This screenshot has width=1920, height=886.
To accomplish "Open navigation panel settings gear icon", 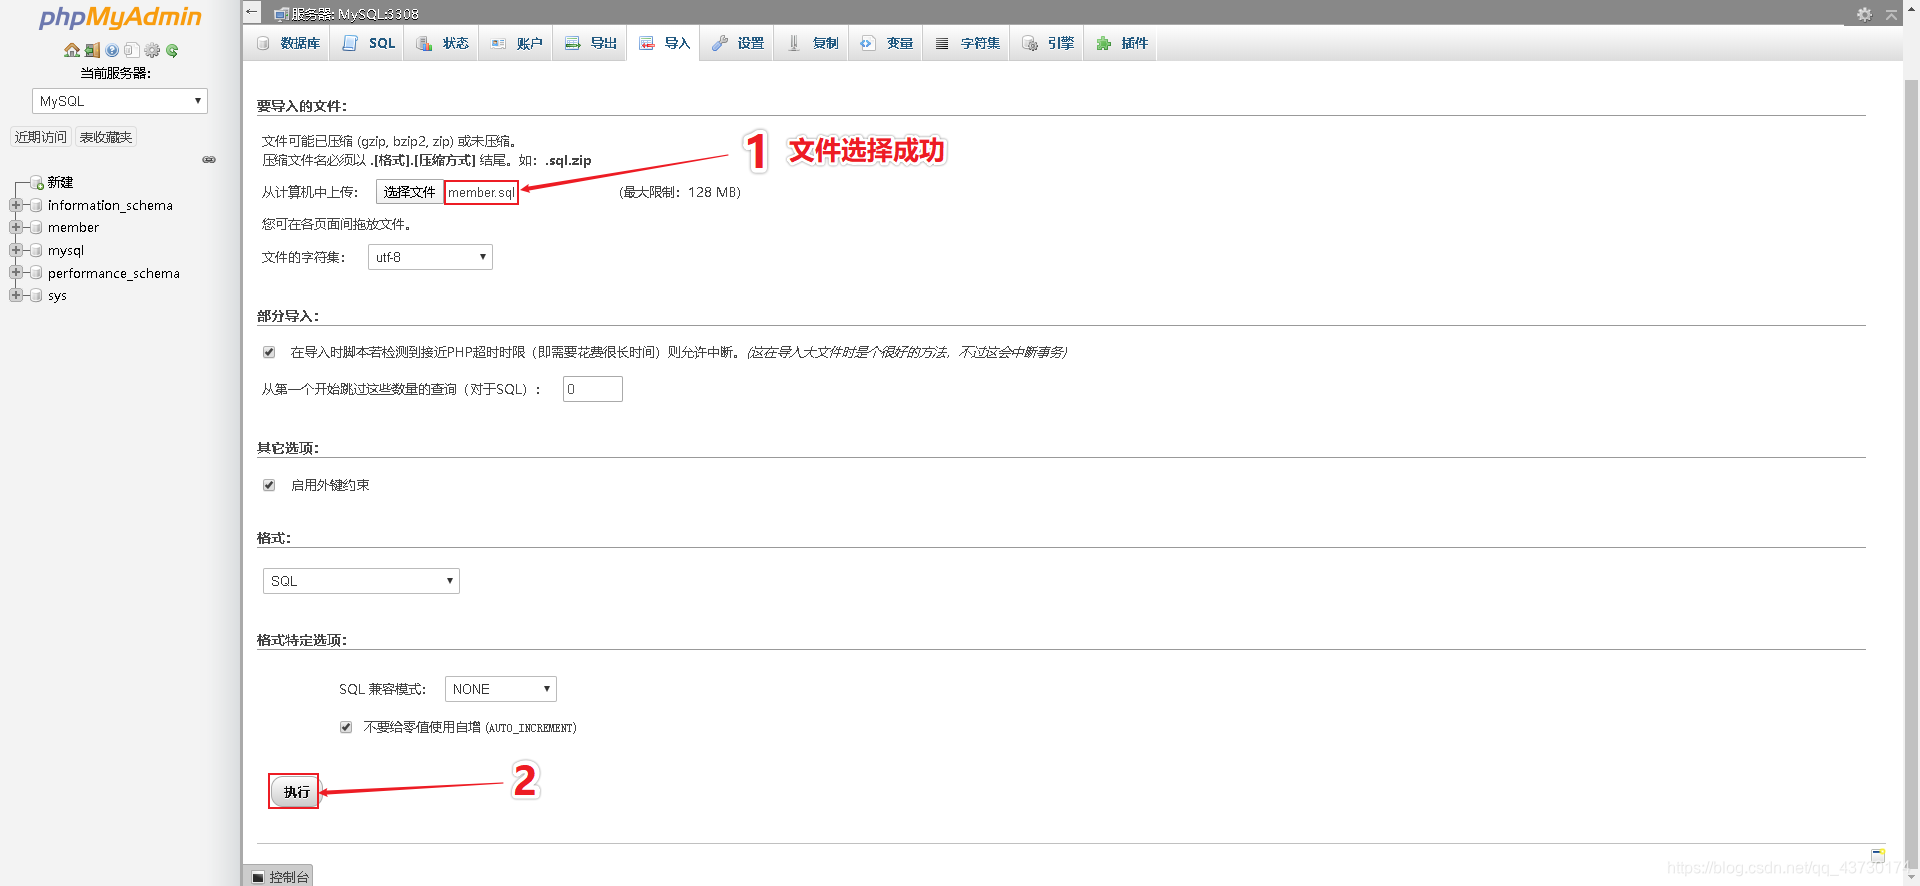I will point(152,50).
